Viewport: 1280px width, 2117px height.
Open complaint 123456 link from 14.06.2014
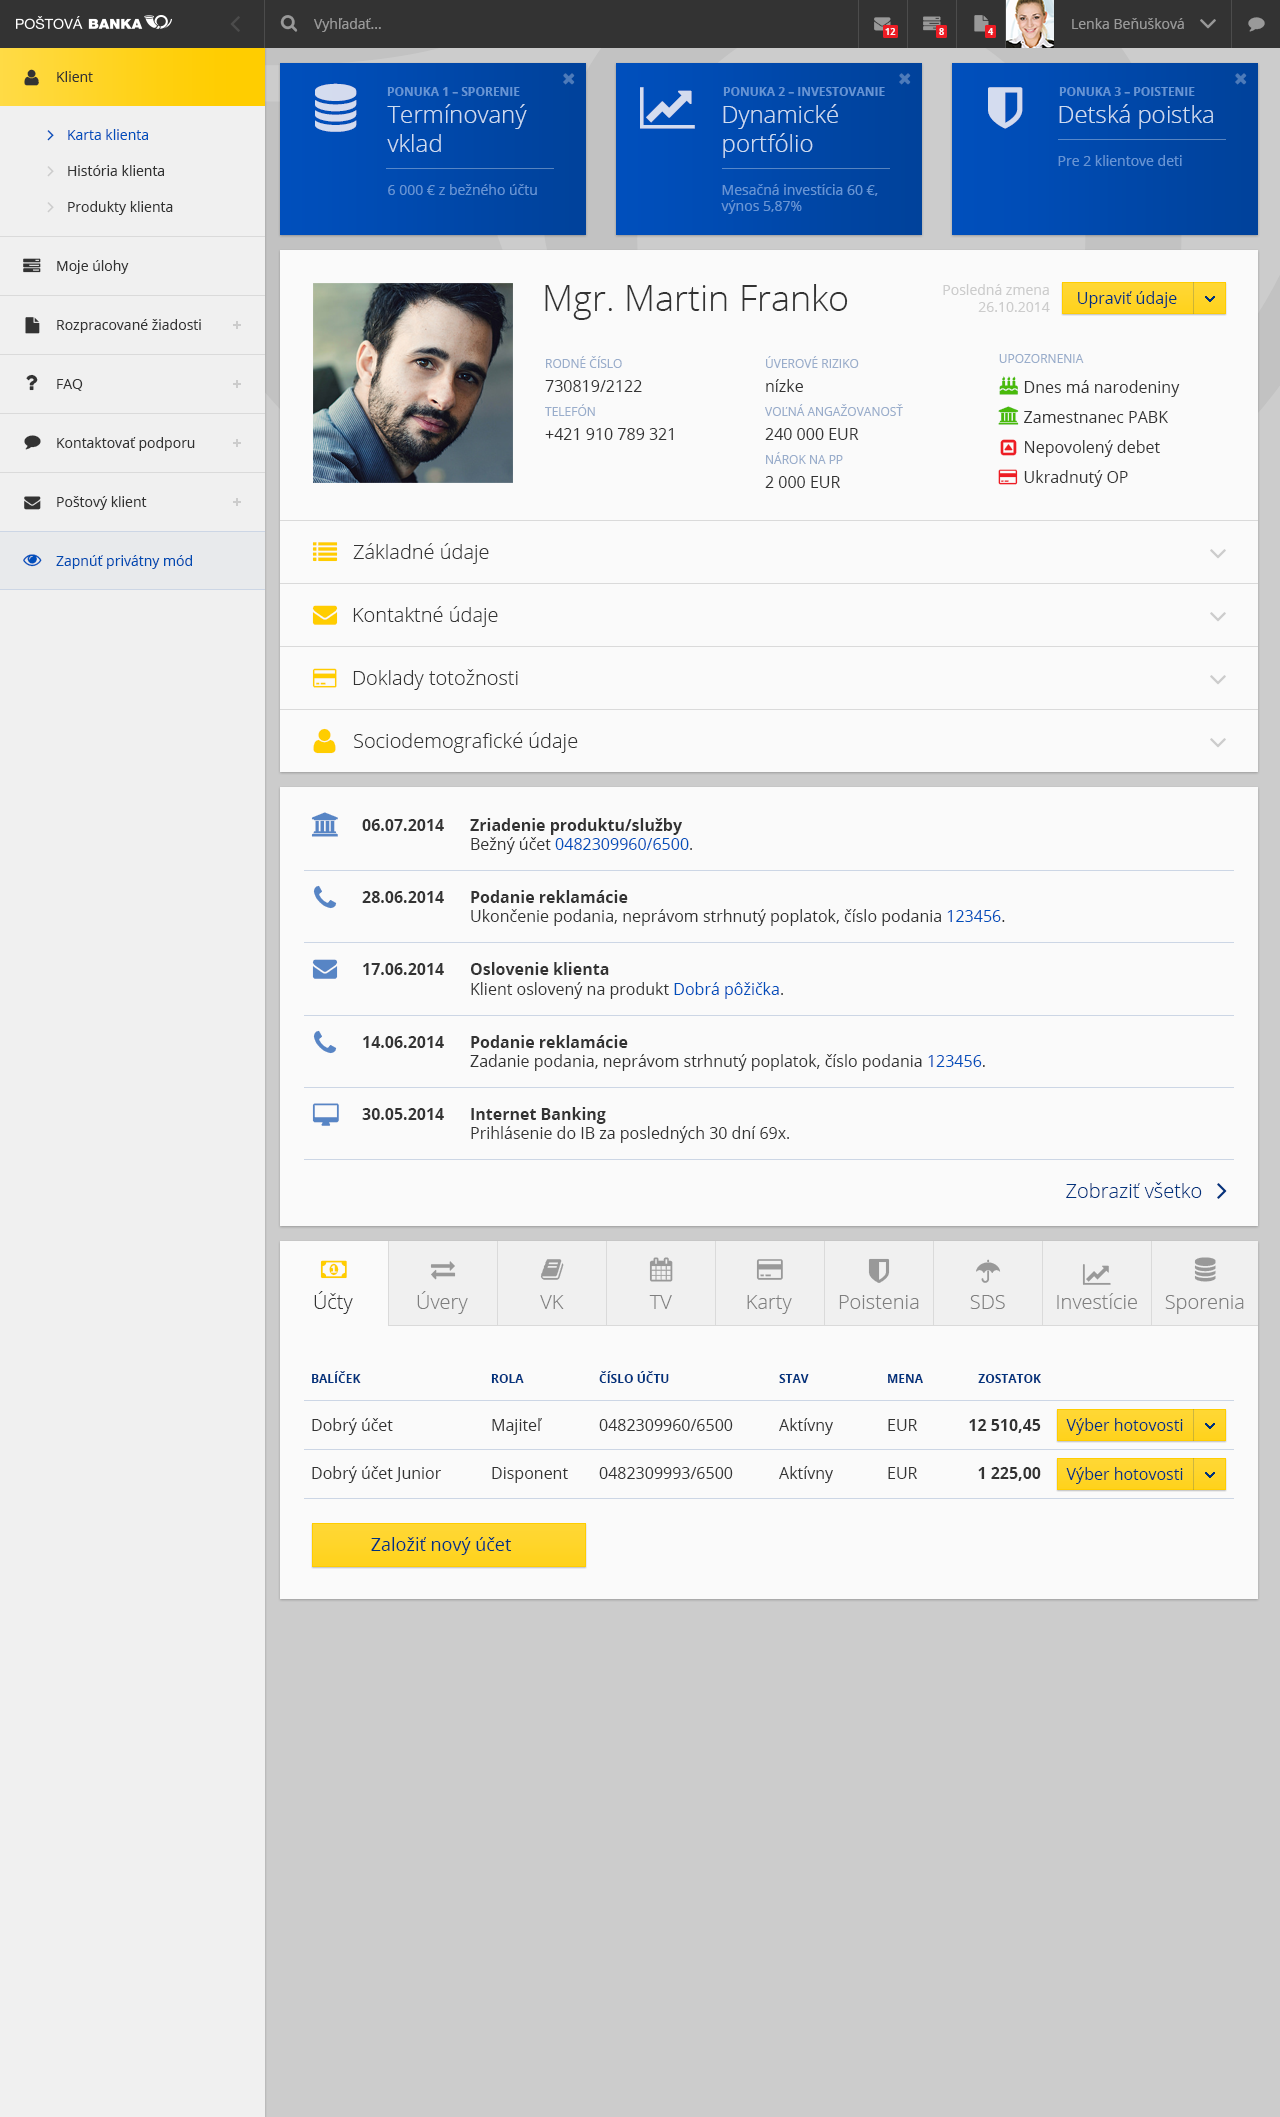tap(955, 1061)
